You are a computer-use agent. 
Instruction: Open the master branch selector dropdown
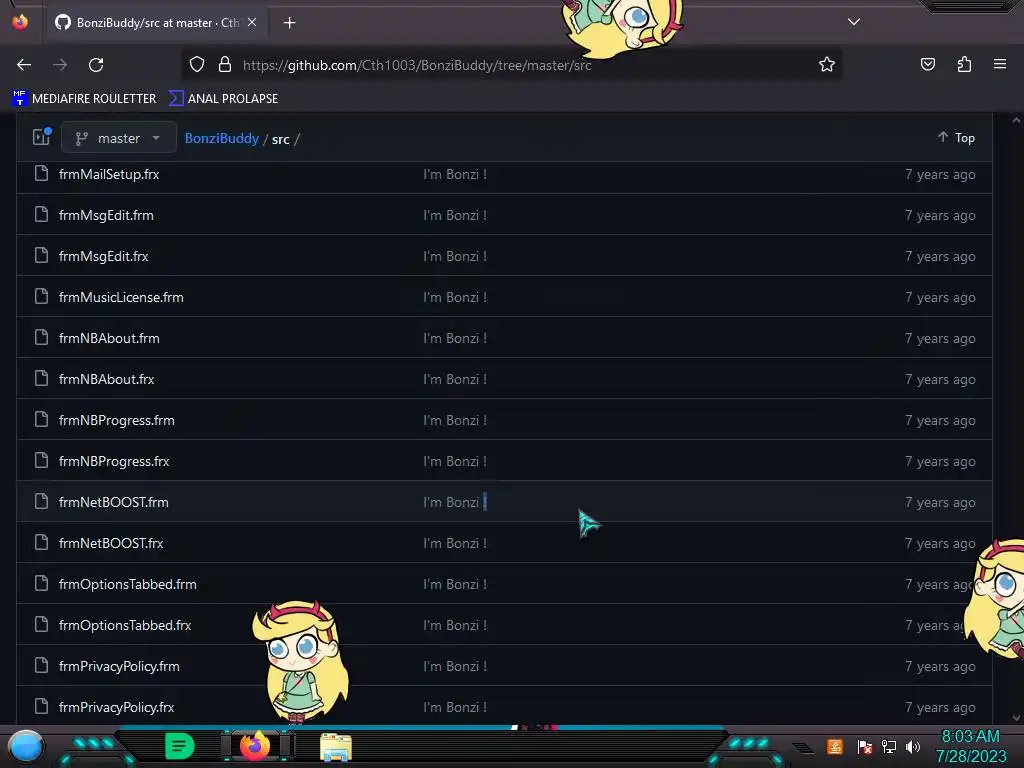118,138
